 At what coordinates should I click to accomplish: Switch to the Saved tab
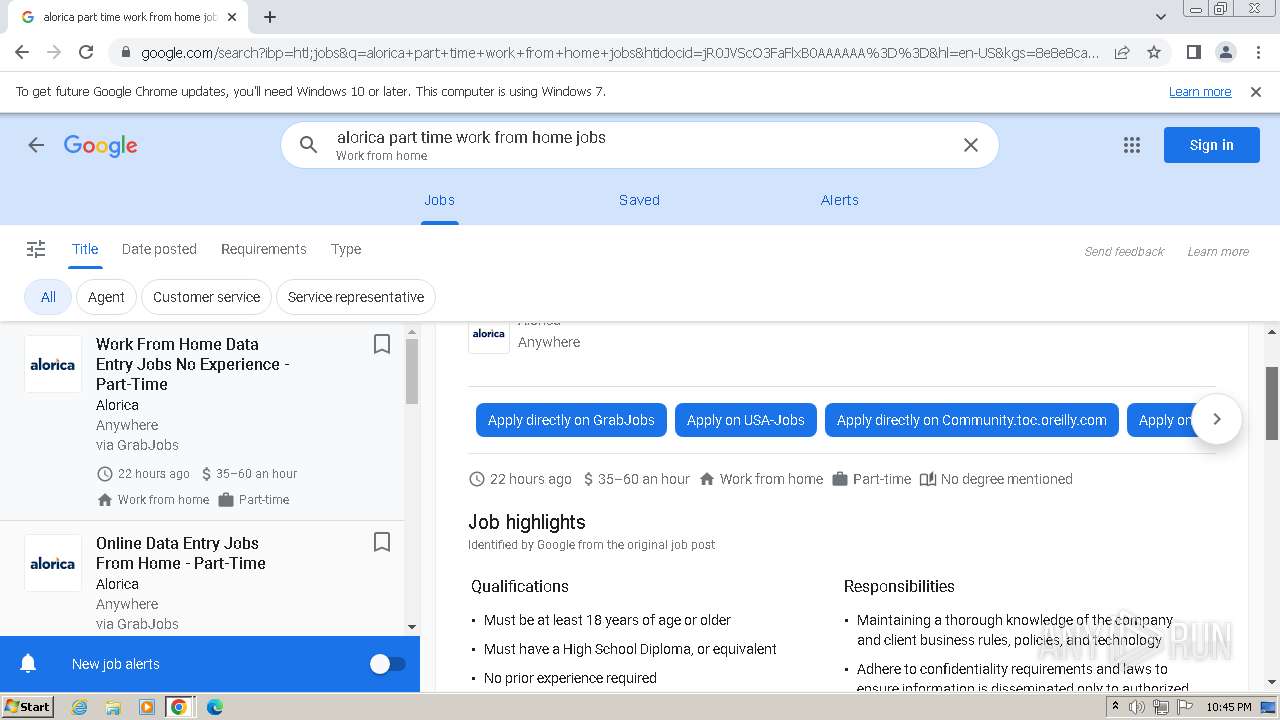coord(639,200)
